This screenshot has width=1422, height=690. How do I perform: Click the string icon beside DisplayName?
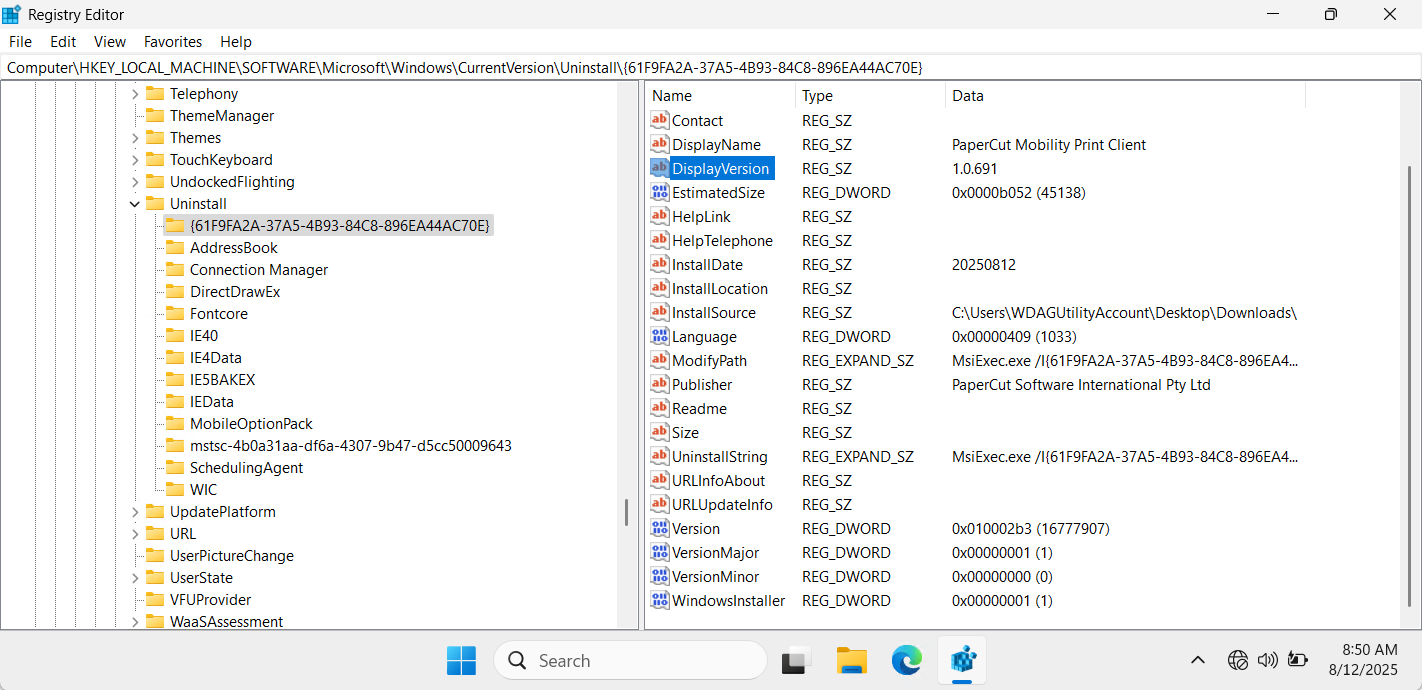pos(659,145)
